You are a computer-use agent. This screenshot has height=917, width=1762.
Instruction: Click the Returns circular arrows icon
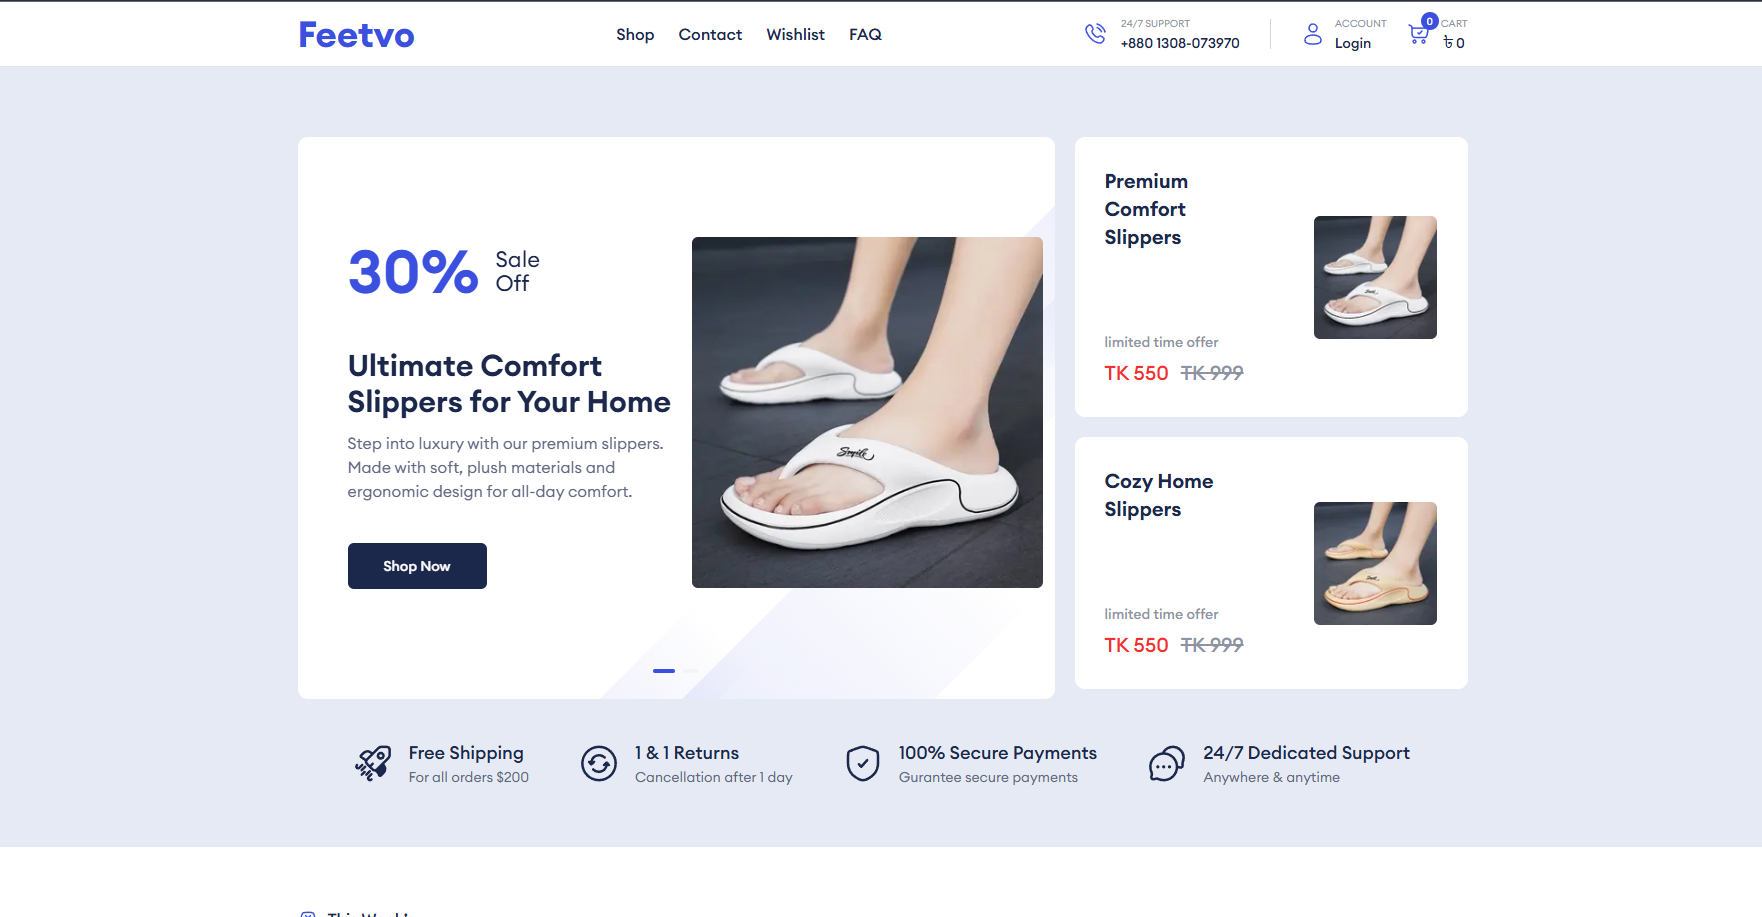click(x=599, y=764)
